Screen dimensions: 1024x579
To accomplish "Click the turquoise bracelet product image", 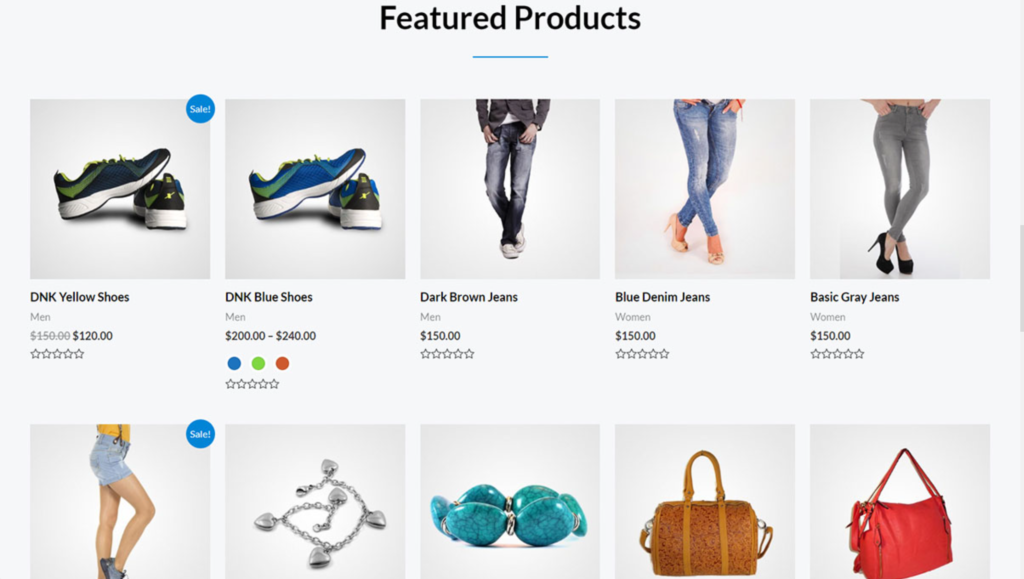I will pyautogui.click(x=510, y=501).
